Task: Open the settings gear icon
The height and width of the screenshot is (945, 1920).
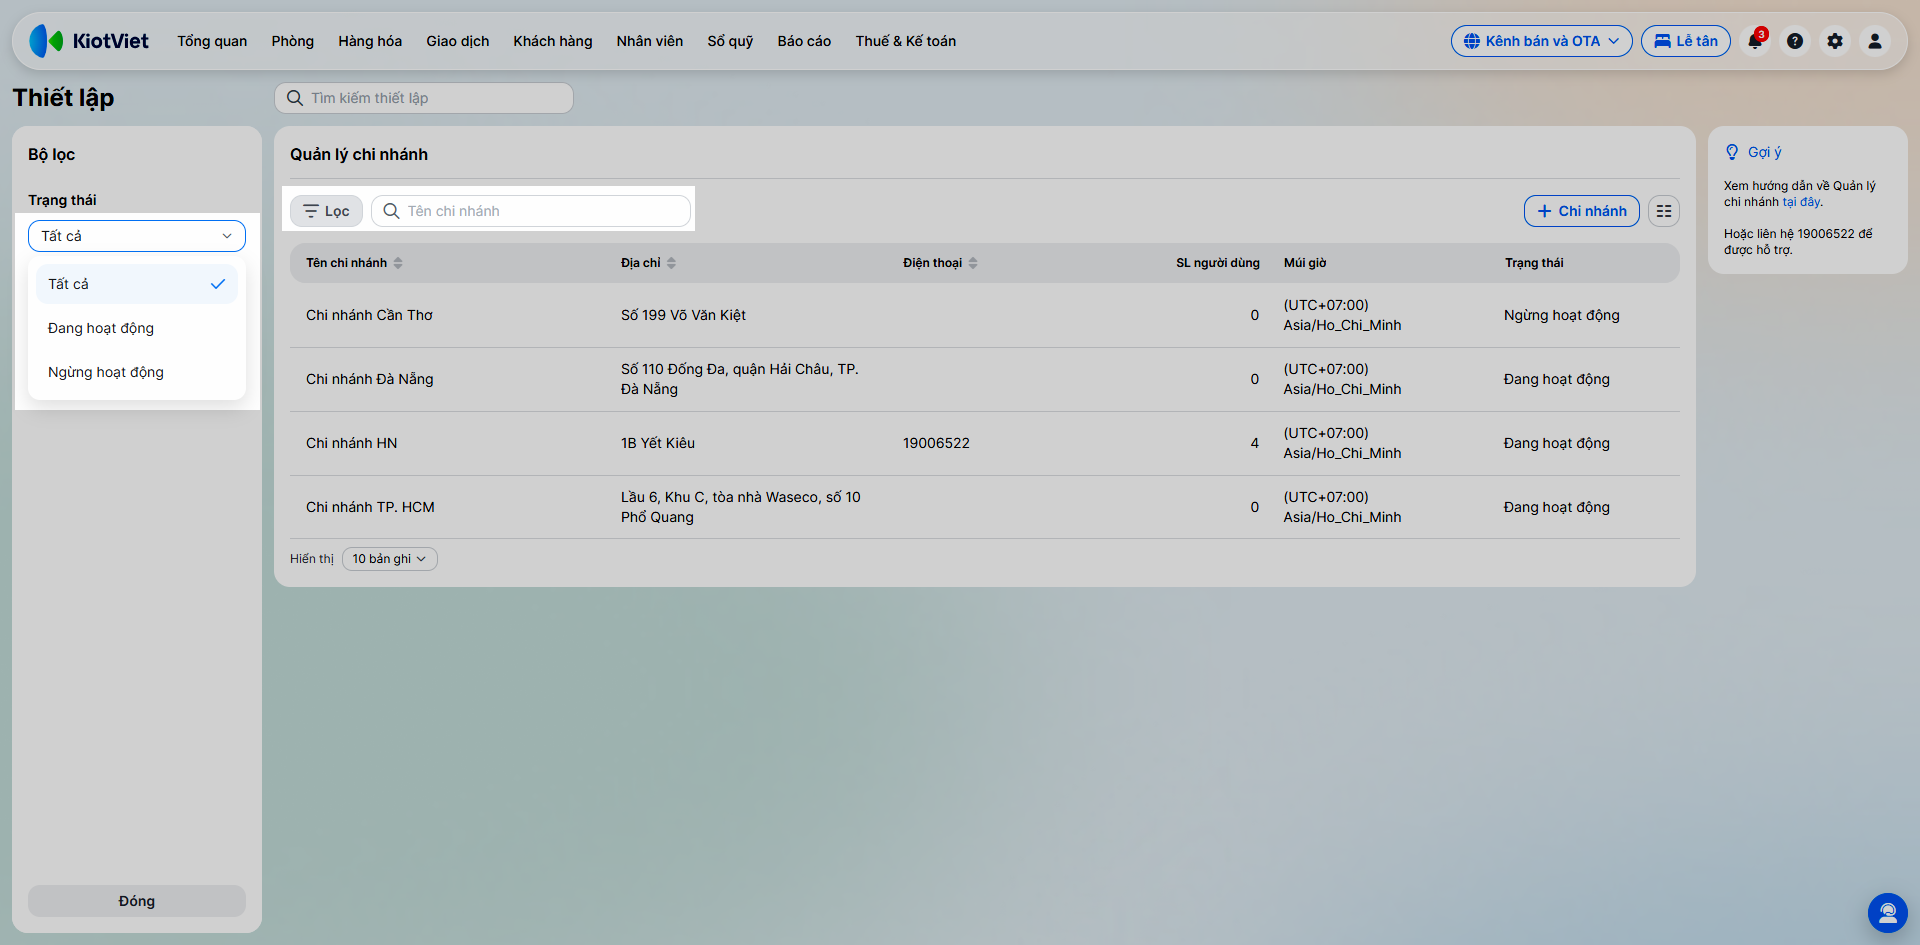Action: tap(1835, 41)
